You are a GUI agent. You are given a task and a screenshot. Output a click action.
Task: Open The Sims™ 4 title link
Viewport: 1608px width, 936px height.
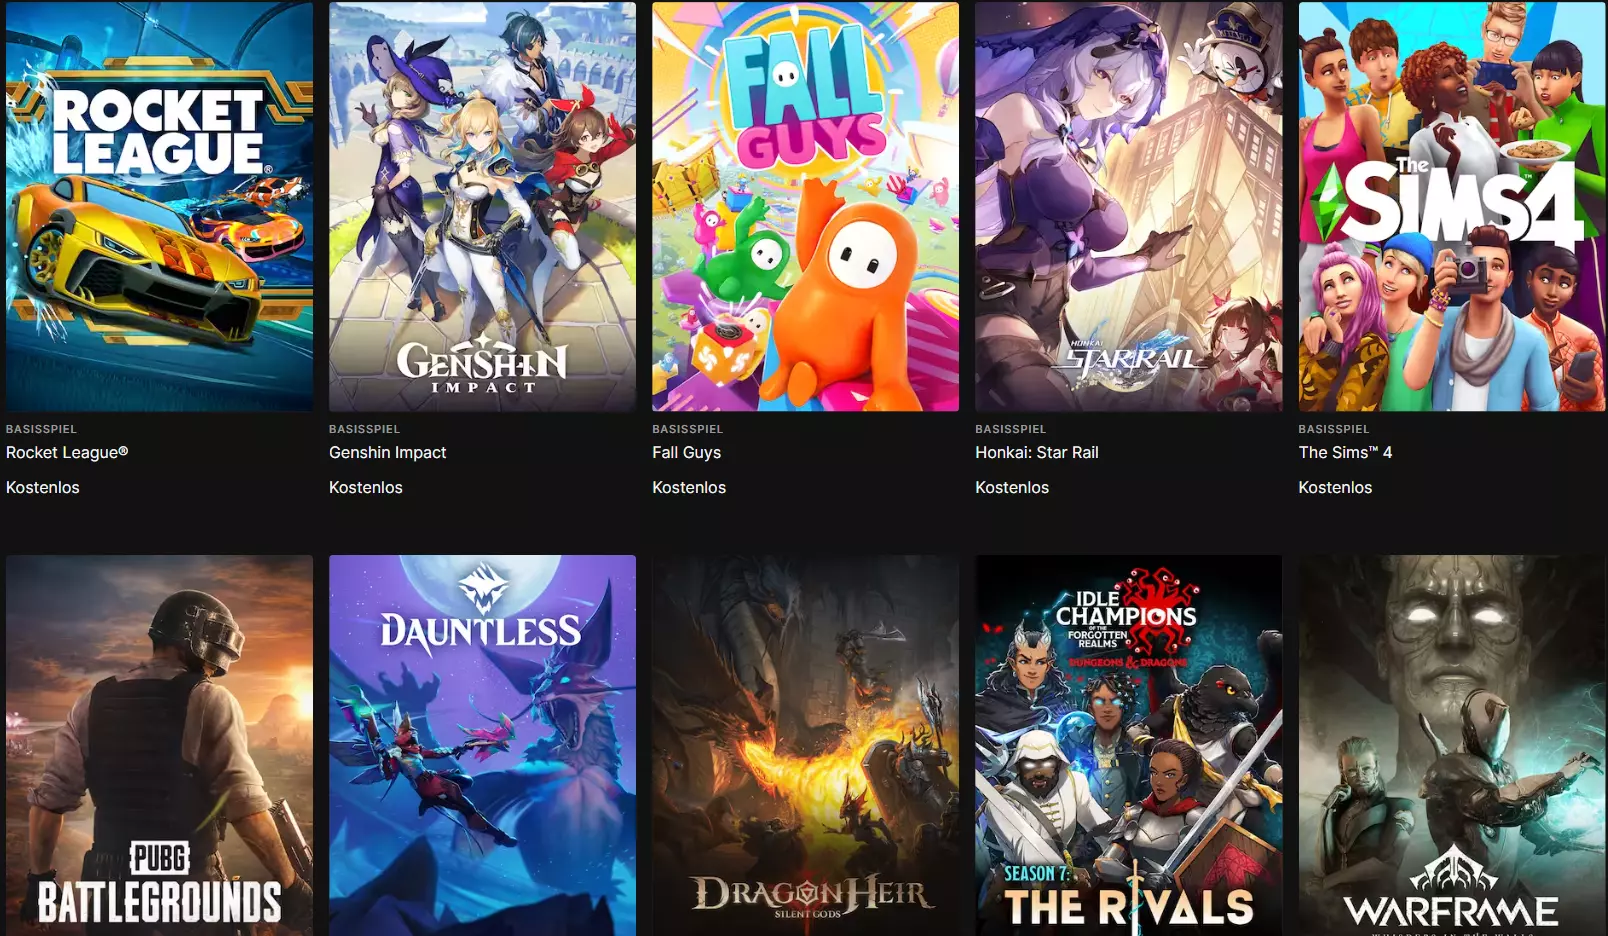tap(1345, 452)
